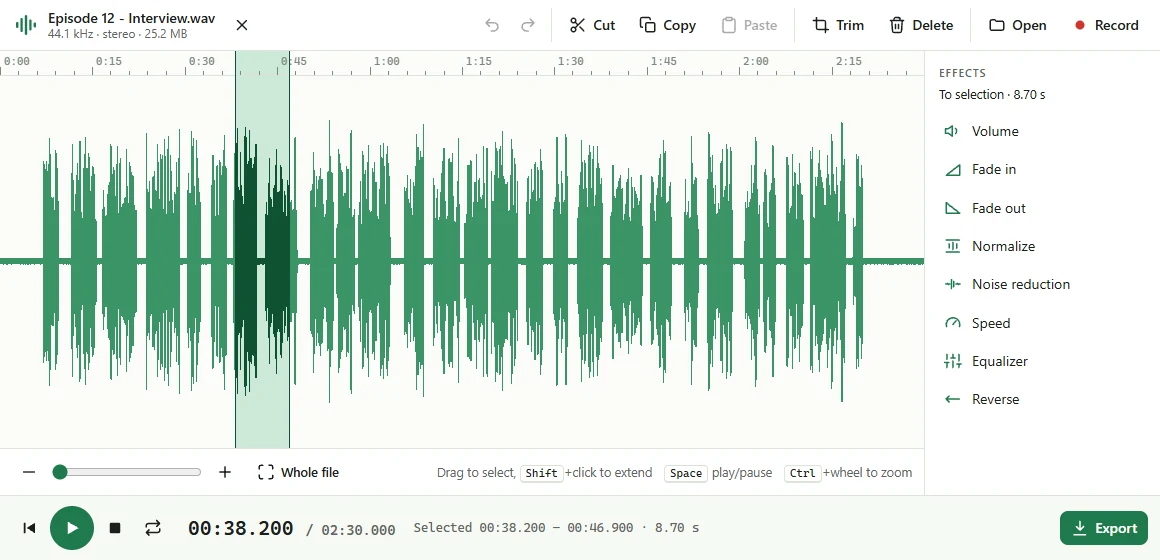Click the 1:15 mark on timeline ruler
Image resolution: width=1160 pixels, height=560 pixels.
tap(479, 61)
